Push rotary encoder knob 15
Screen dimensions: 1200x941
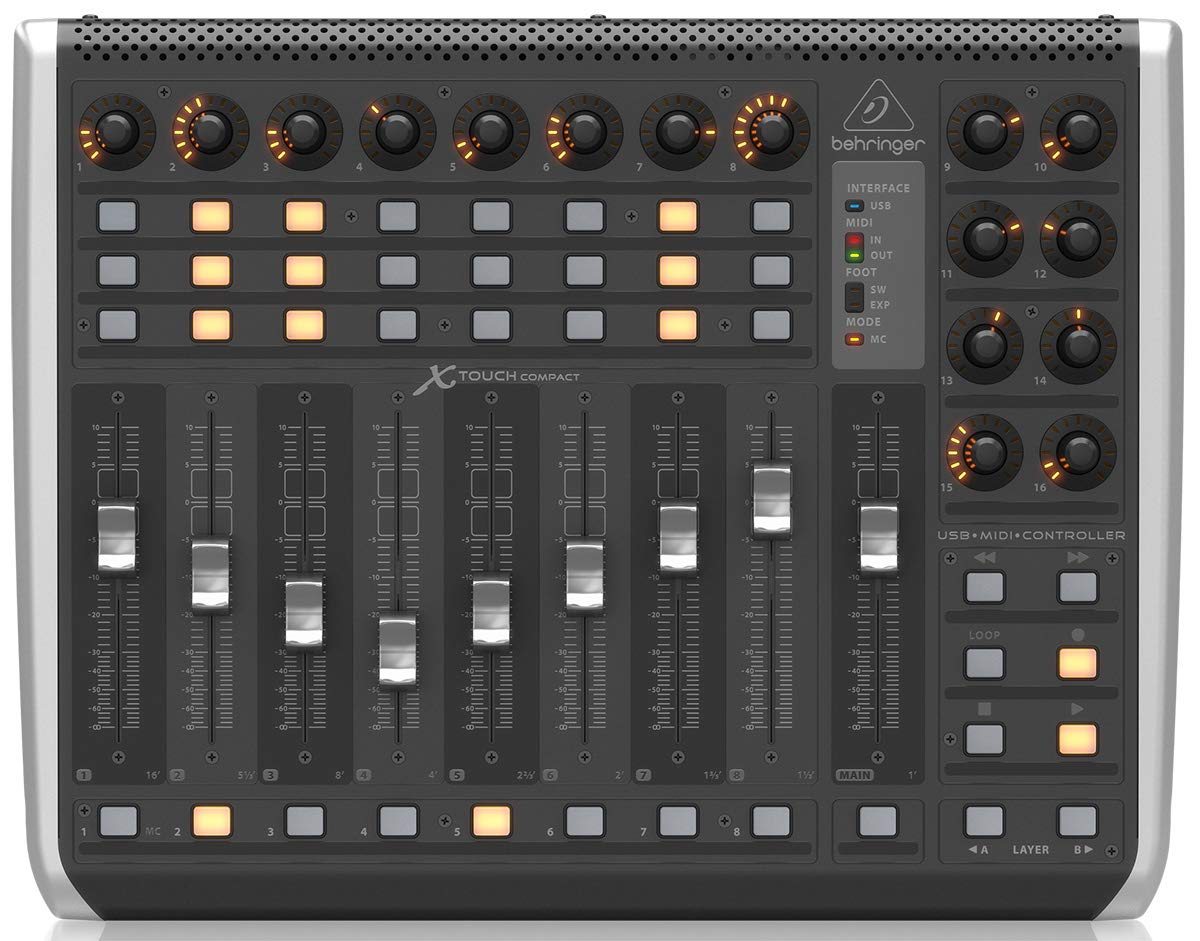[985, 453]
